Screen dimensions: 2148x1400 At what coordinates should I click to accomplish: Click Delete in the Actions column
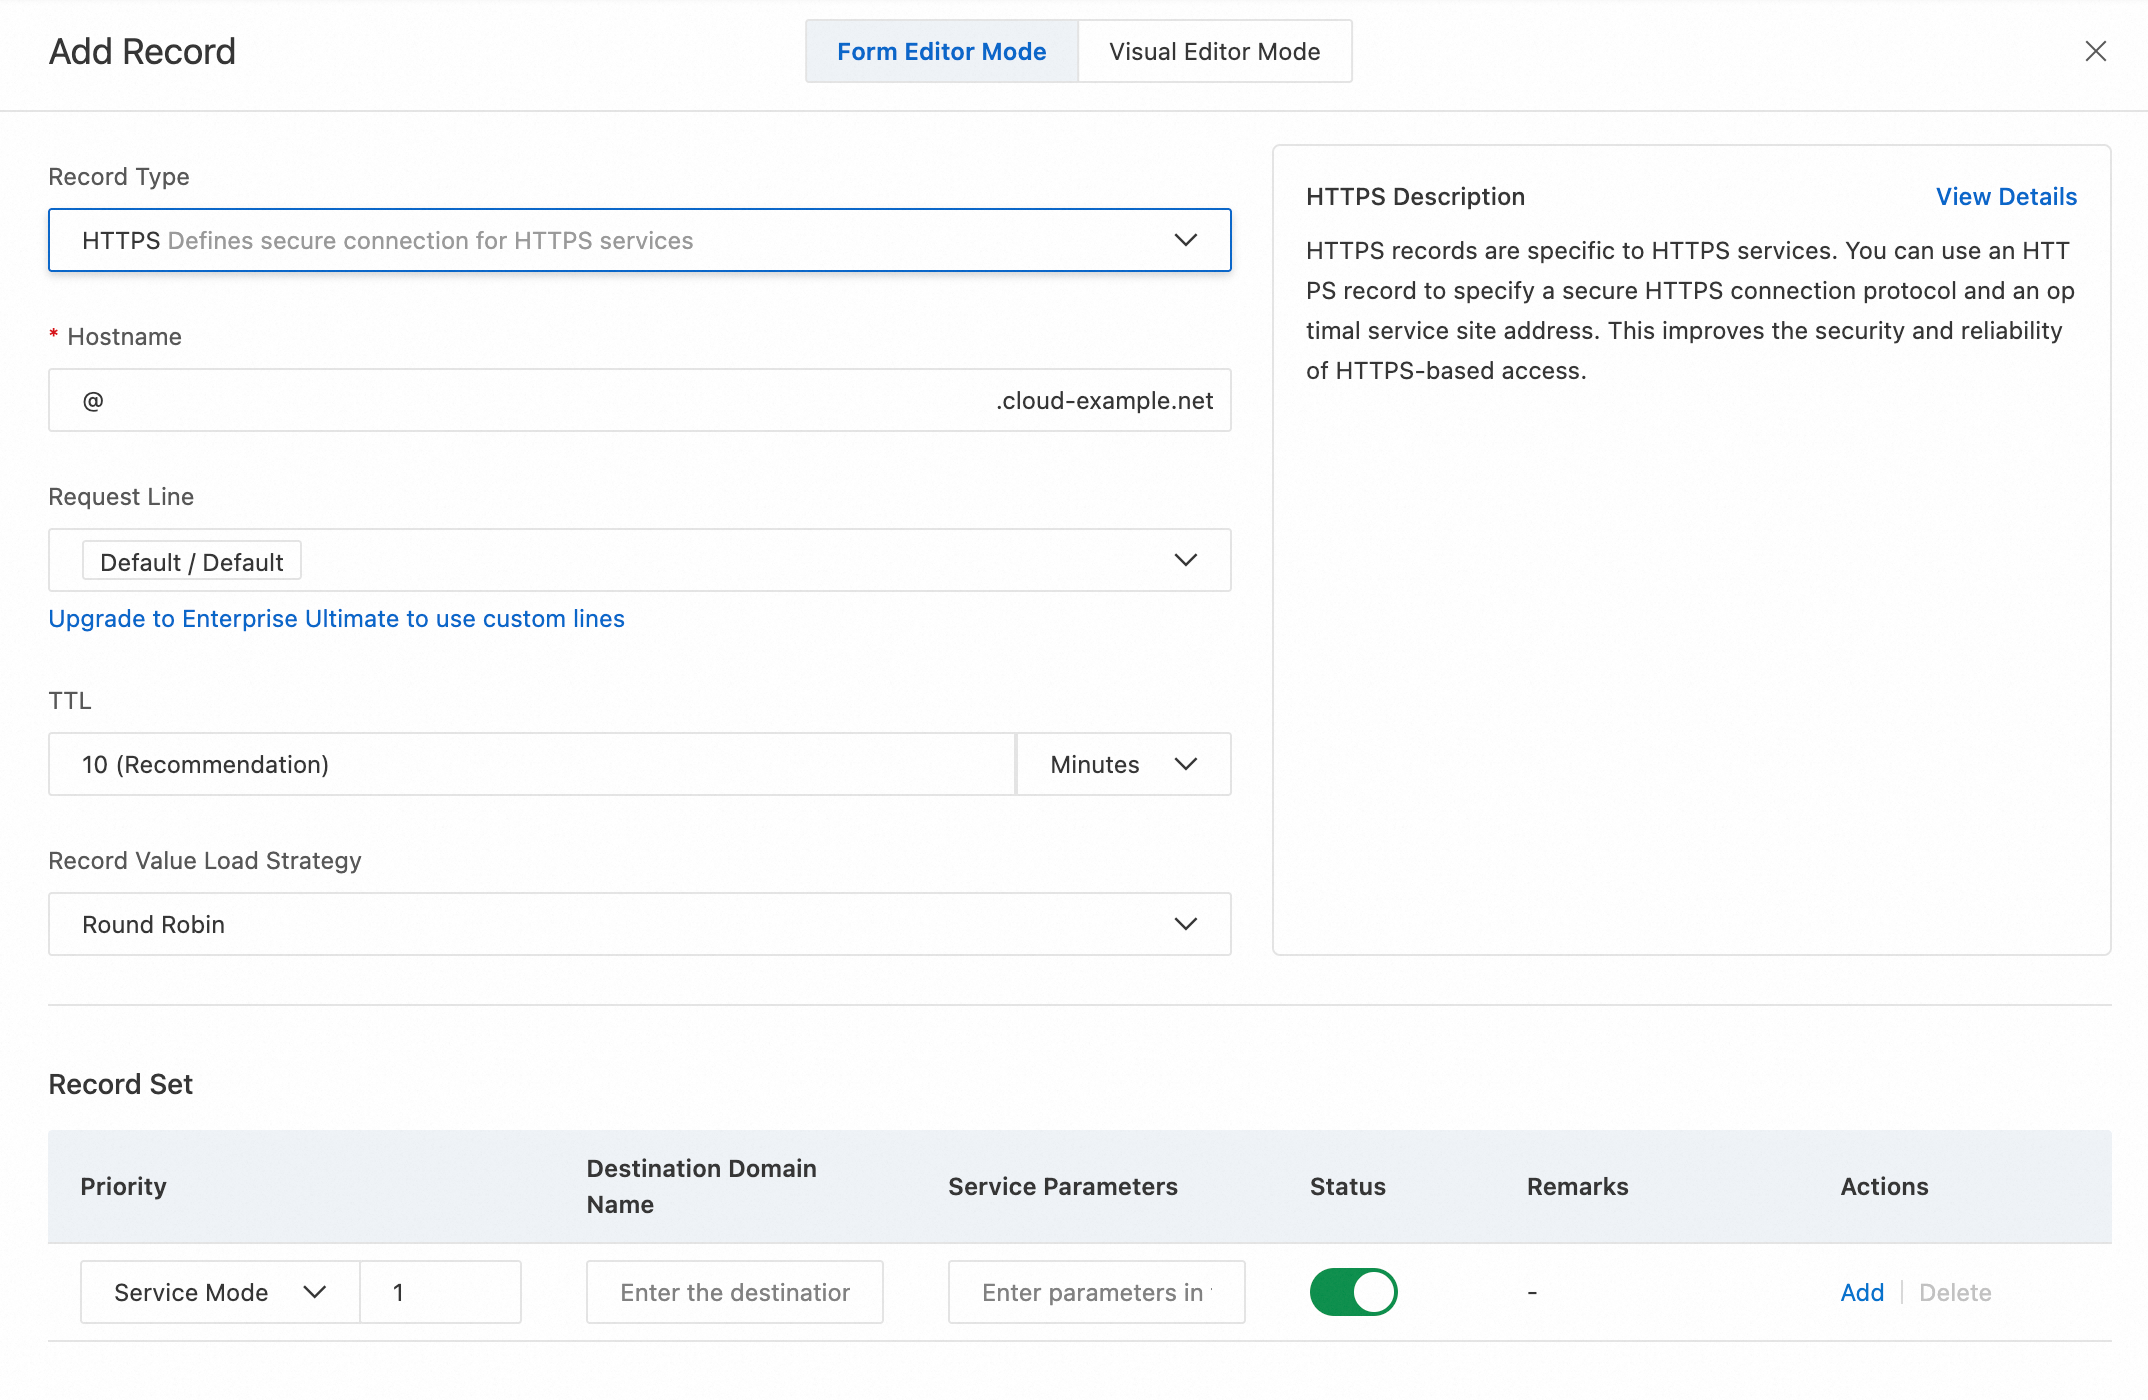pyautogui.click(x=1954, y=1292)
